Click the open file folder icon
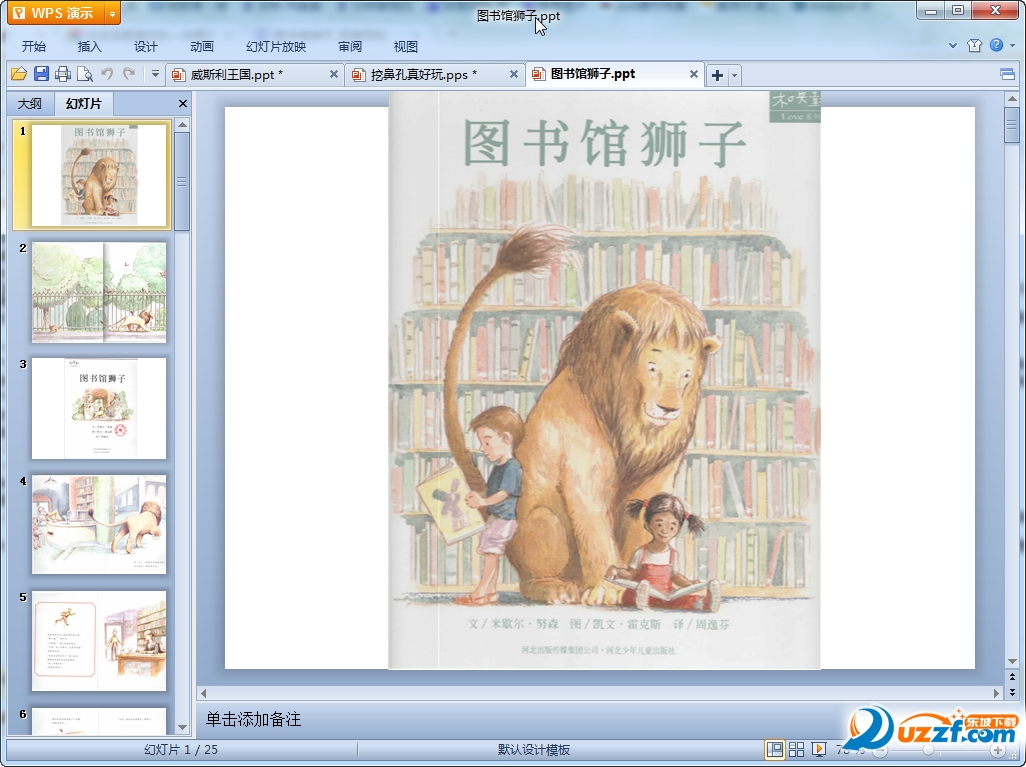Screen dimensions: 1026x767 click(x=19, y=74)
